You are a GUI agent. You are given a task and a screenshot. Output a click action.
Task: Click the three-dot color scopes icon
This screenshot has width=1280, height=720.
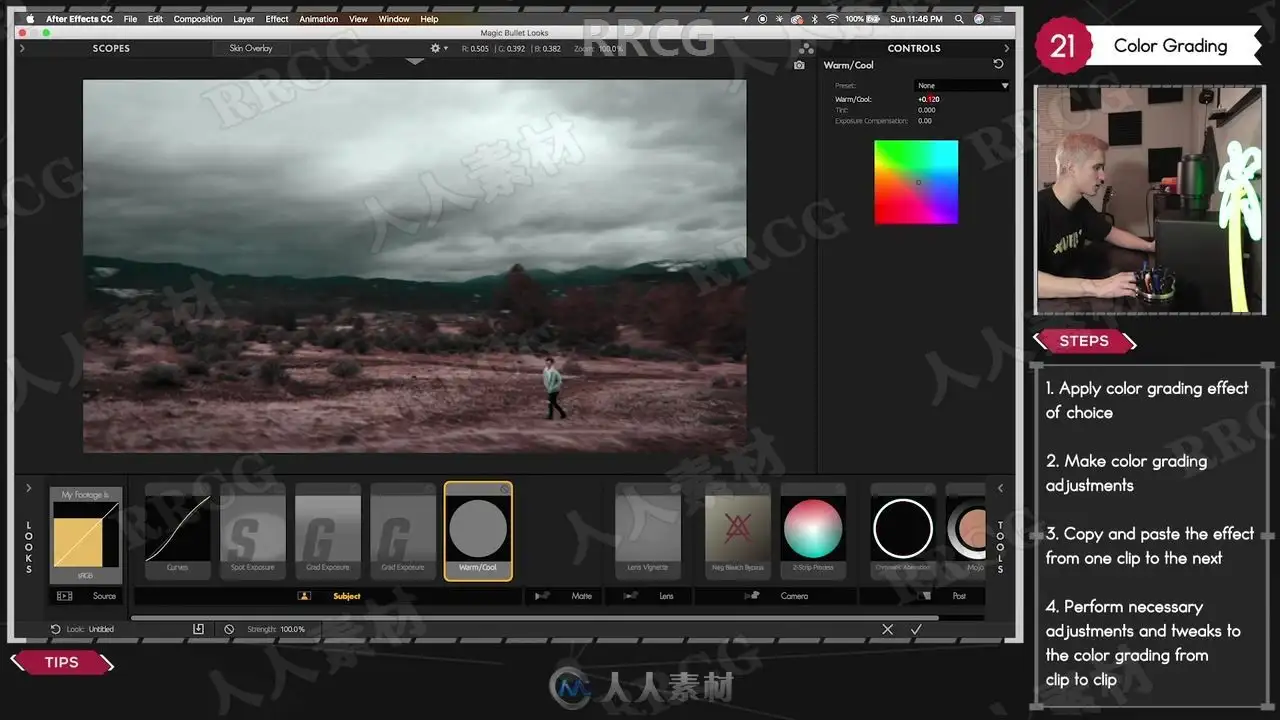pyautogui.click(x=806, y=48)
